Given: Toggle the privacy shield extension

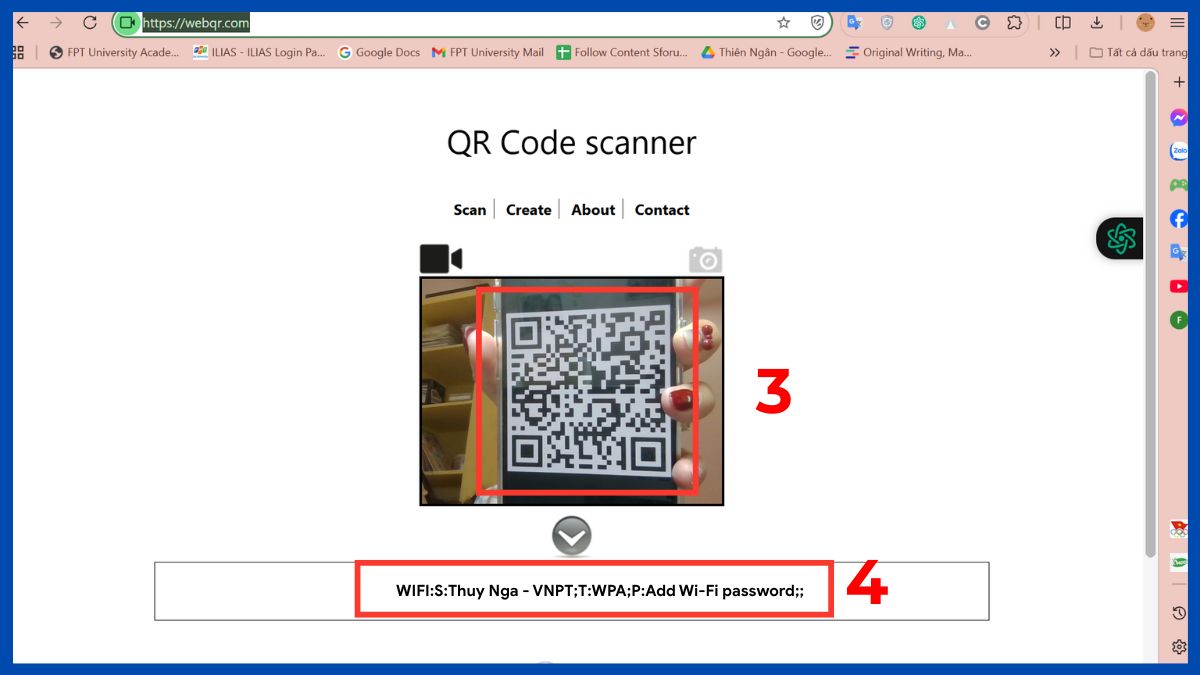Looking at the screenshot, I should pos(818,22).
